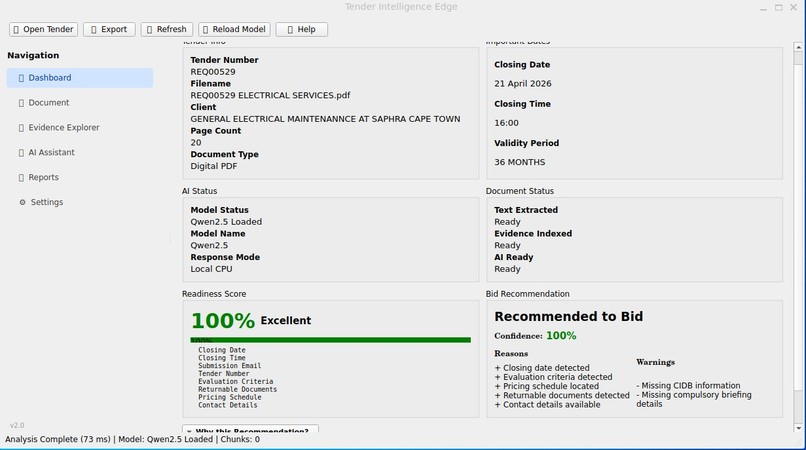Click the Reload Model button icon

tap(206, 30)
